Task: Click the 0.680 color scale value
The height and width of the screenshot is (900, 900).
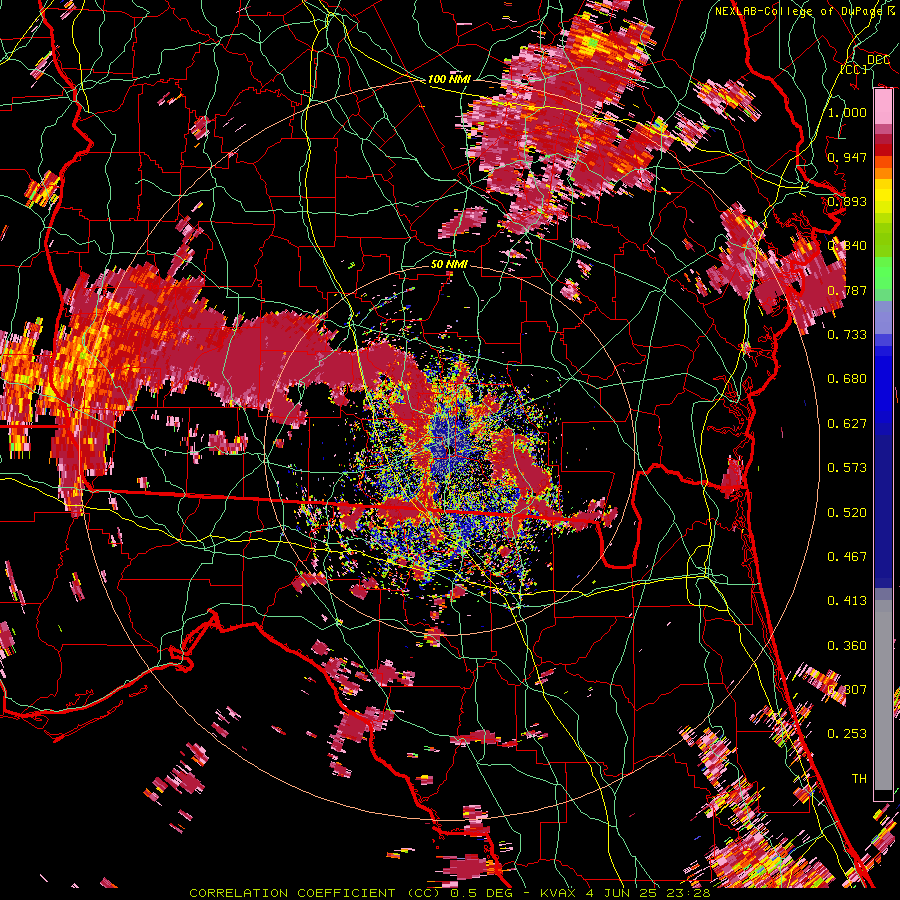Action: [847, 379]
